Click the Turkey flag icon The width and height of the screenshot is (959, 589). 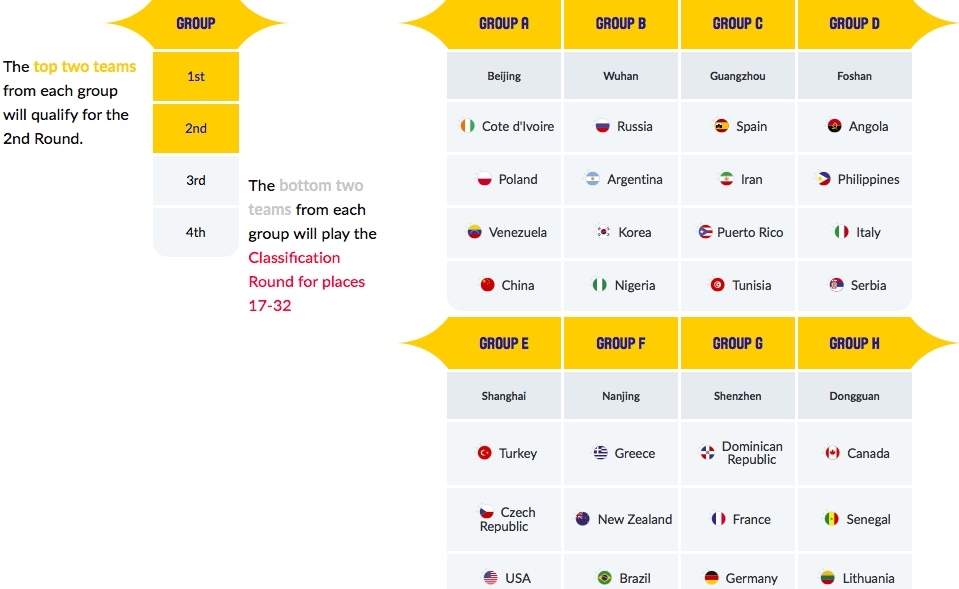pyautogui.click(x=485, y=453)
